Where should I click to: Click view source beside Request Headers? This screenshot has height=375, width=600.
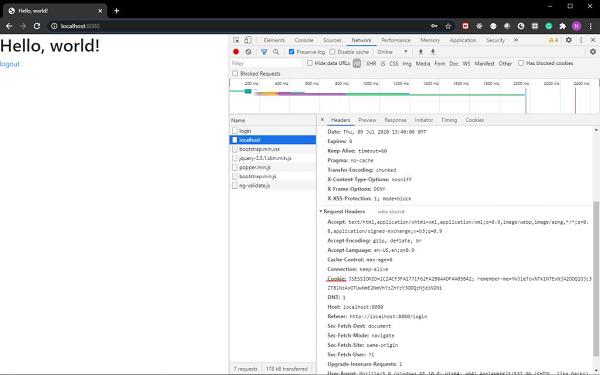391,212
